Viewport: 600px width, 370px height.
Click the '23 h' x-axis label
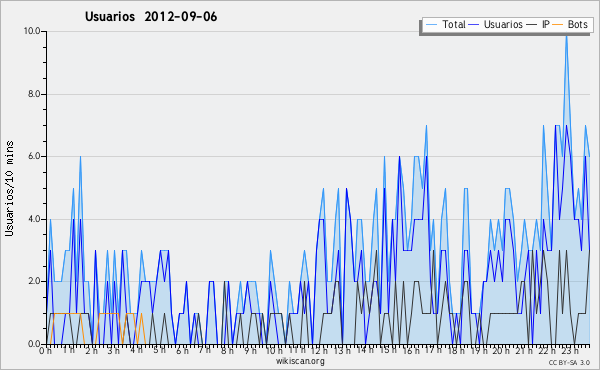(570, 351)
